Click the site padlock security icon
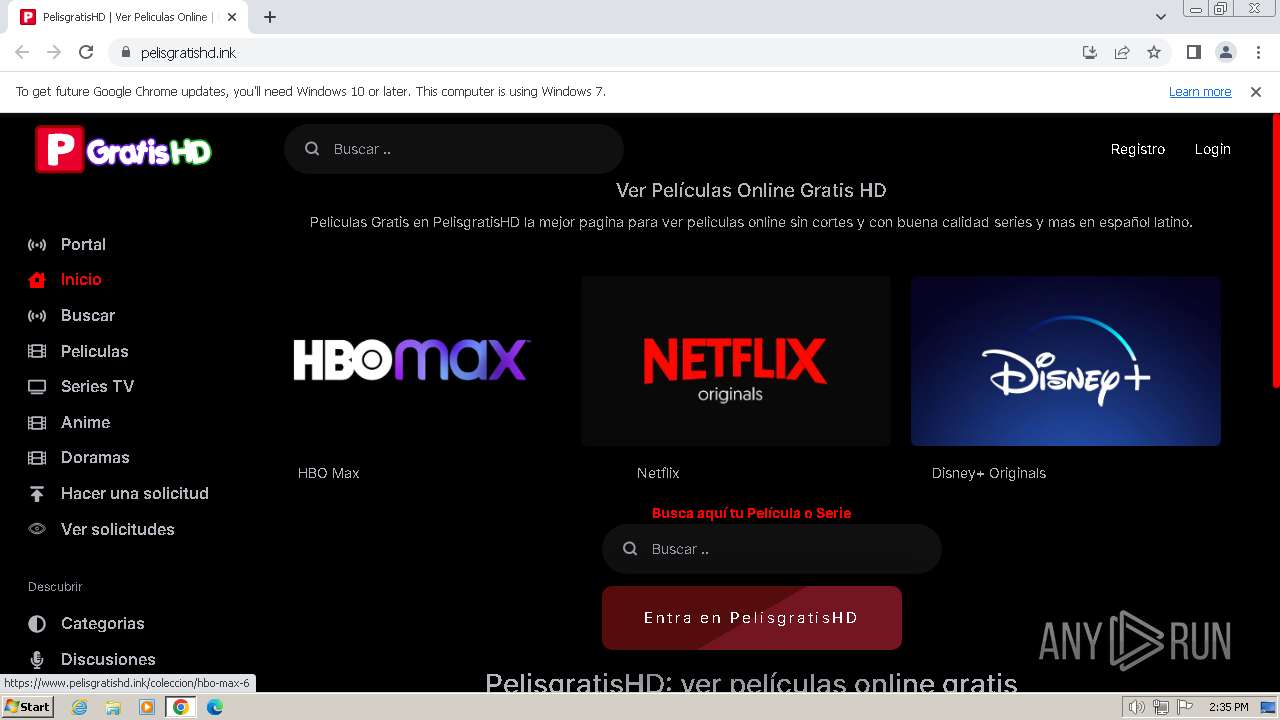This screenshot has height=720, width=1280. 126,52
